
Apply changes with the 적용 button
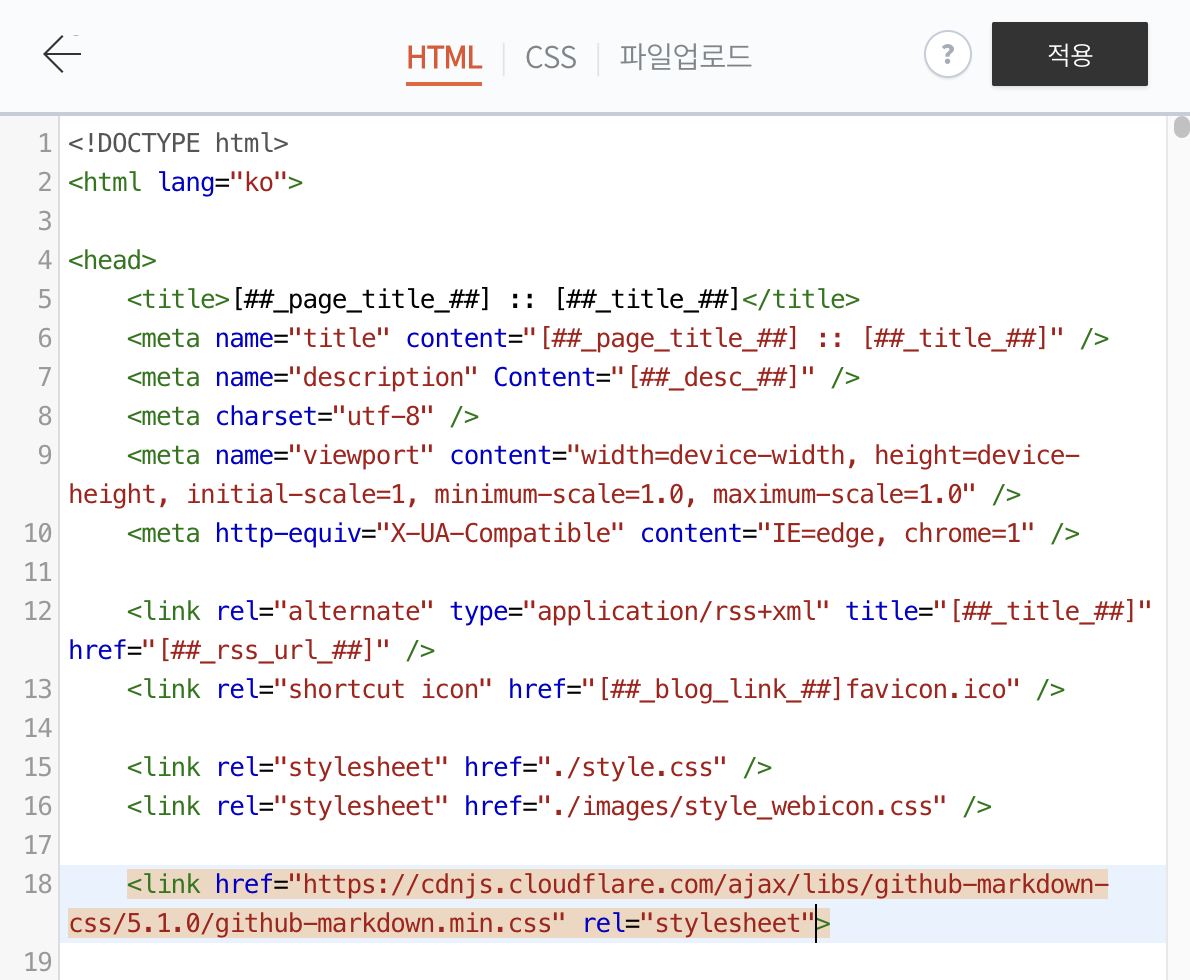click(x=1069, y=54)
